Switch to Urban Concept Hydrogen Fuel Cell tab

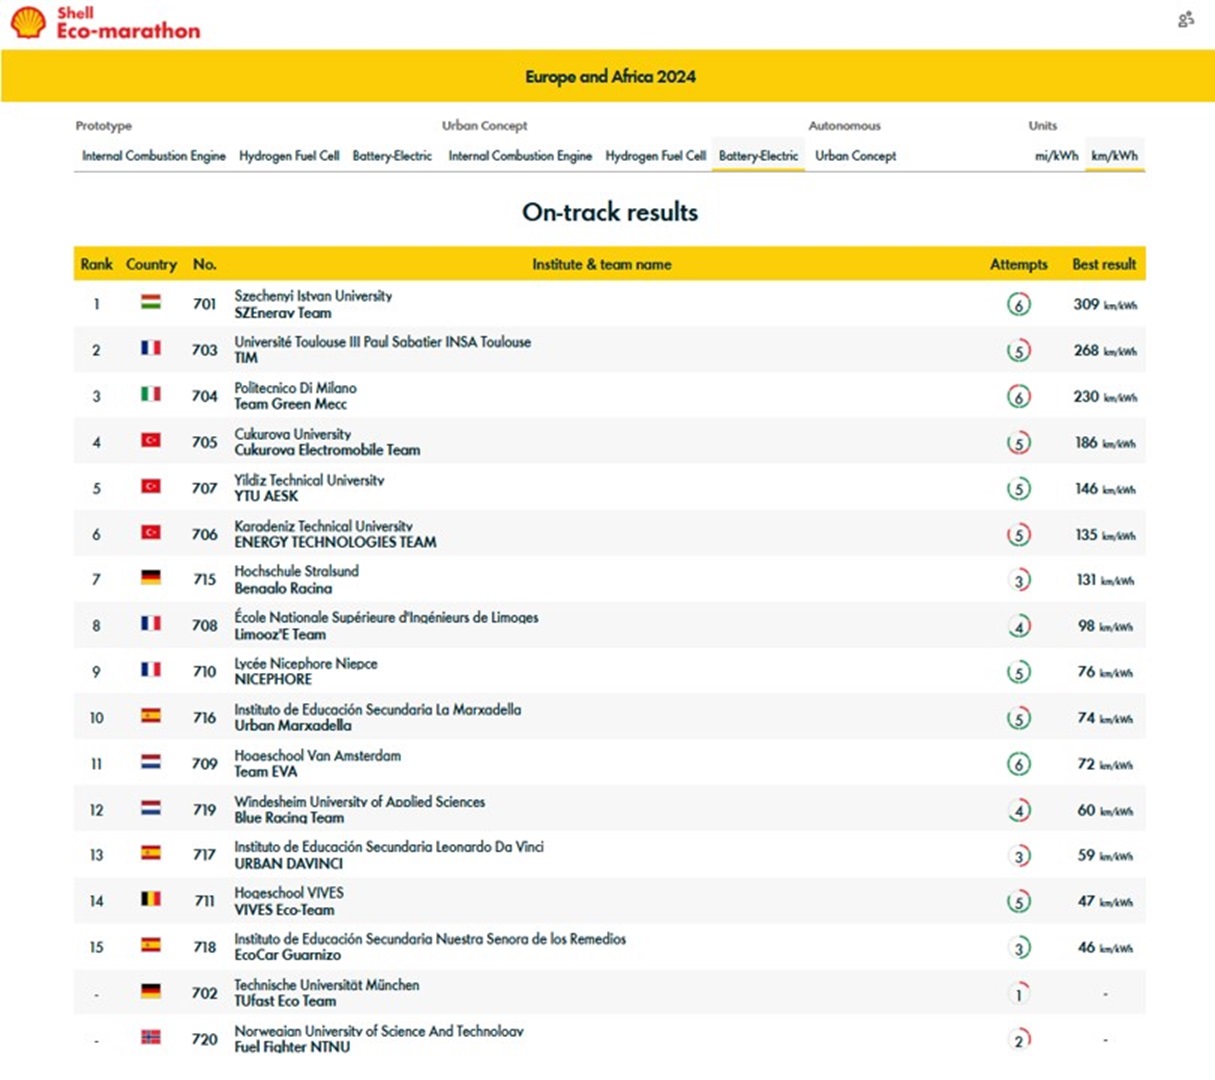[x=655, y=156]
